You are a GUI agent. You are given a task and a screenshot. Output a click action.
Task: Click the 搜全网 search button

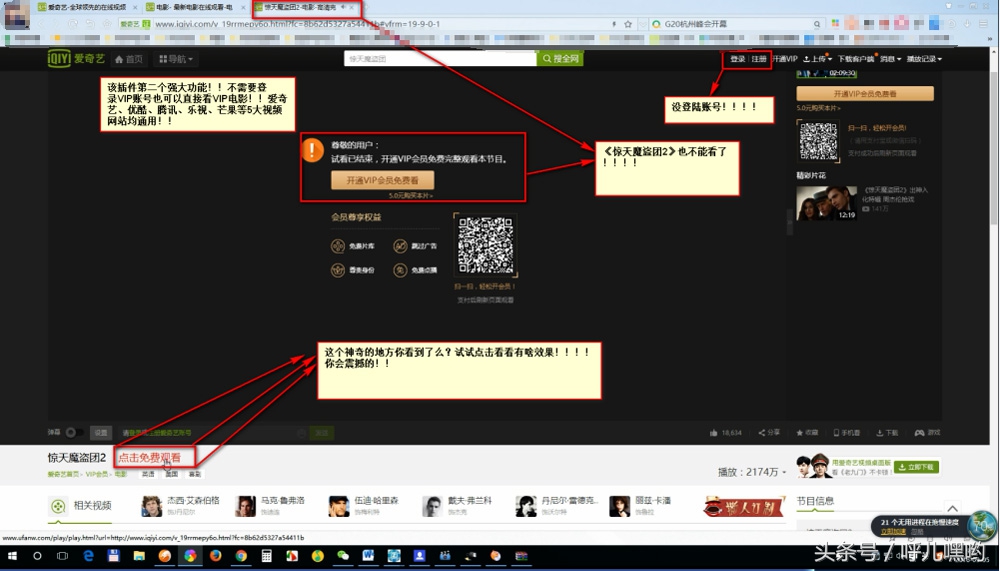coord(560,59)
